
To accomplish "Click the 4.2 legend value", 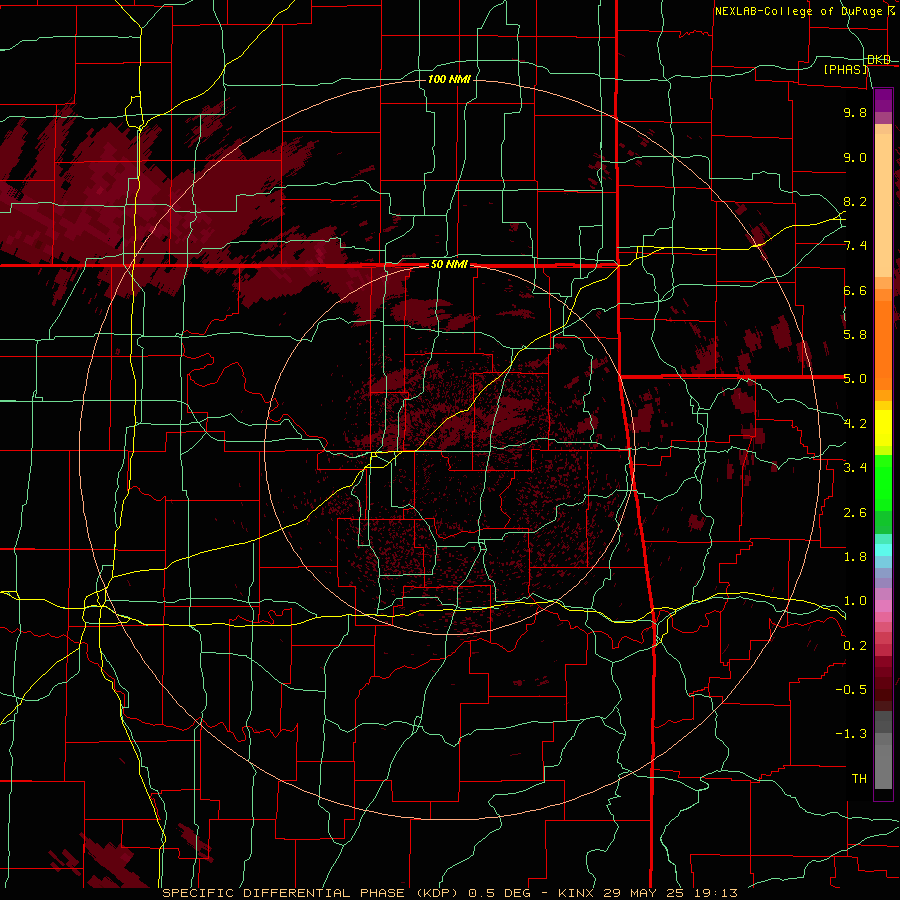I will point(855,424).
